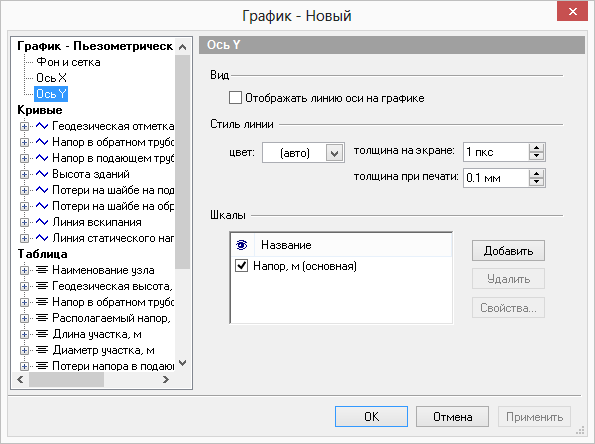Click curve icon next to Геодезическая отметка

42,126
